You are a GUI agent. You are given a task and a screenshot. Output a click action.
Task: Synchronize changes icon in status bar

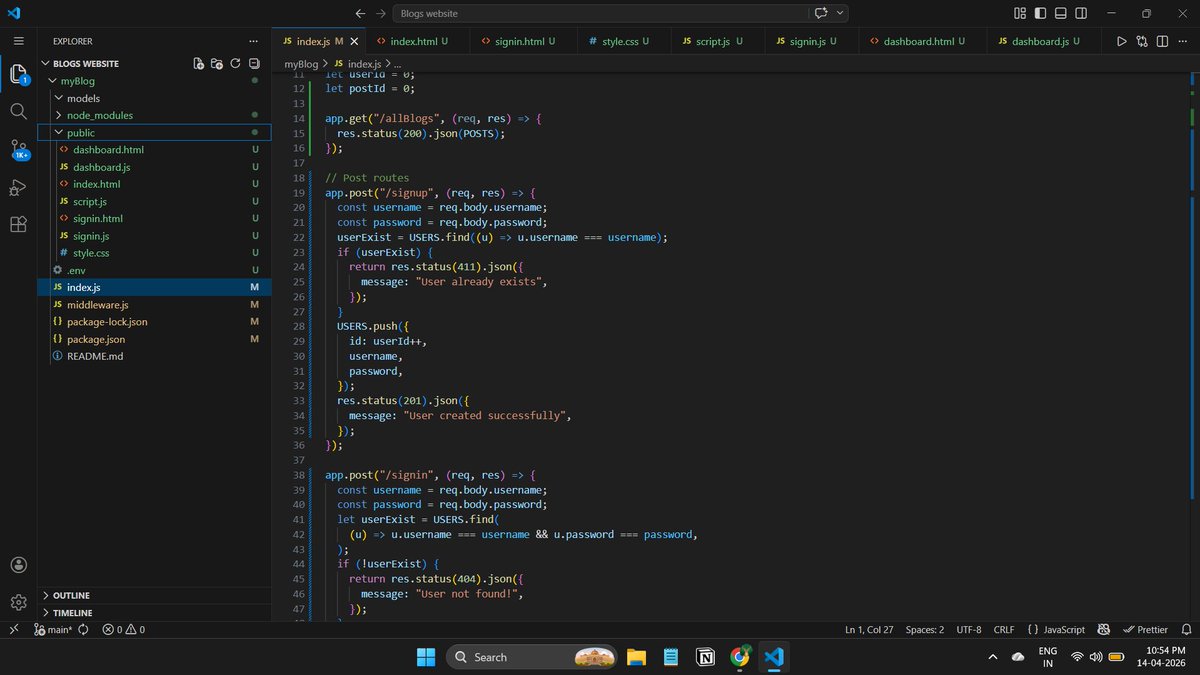(83, 630)
